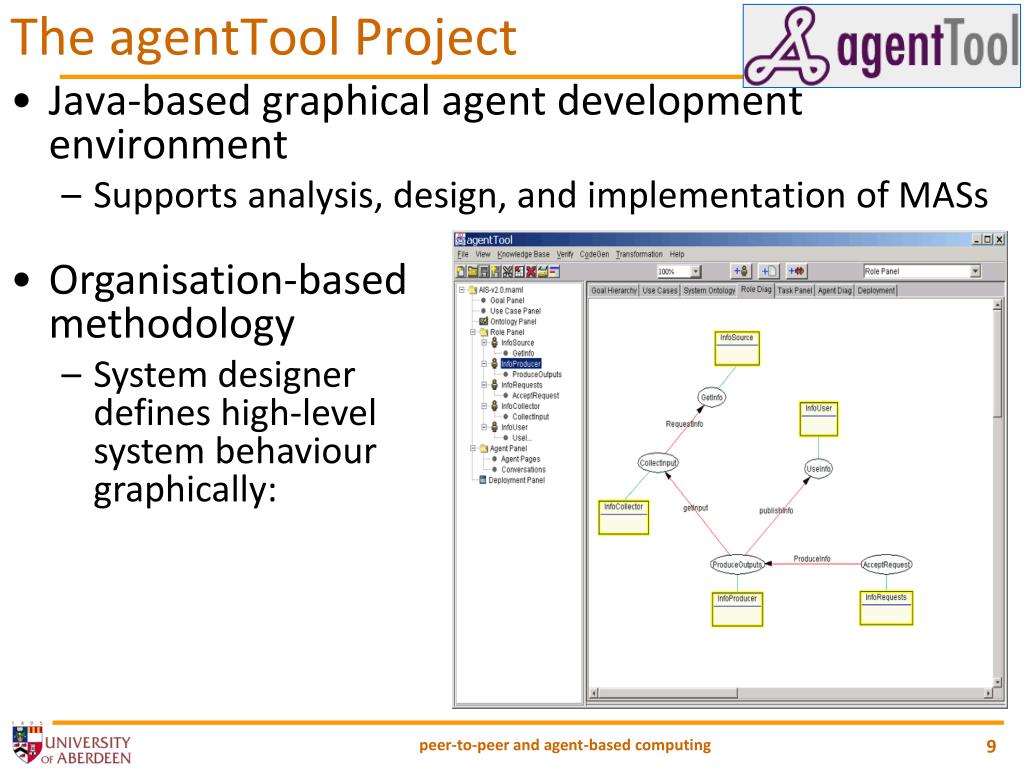Click the InfoUser role box in diagram
This screenshot has height=768, width=1024.
818,419
